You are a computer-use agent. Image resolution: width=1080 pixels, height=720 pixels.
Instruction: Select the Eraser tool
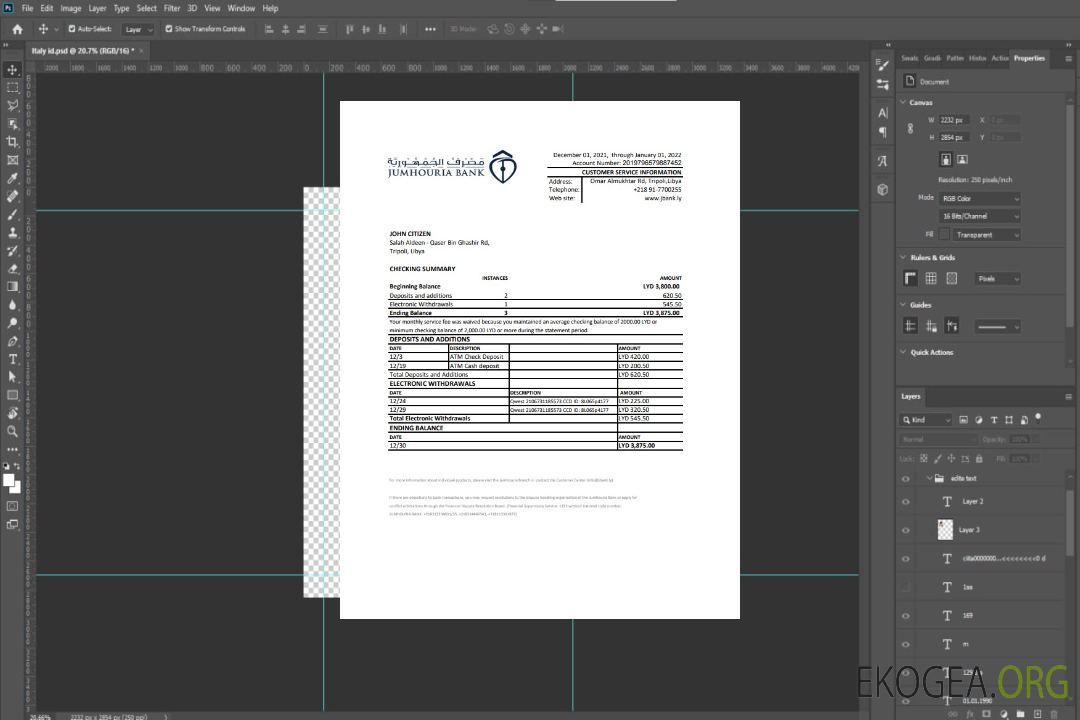(x=13, y=268)
